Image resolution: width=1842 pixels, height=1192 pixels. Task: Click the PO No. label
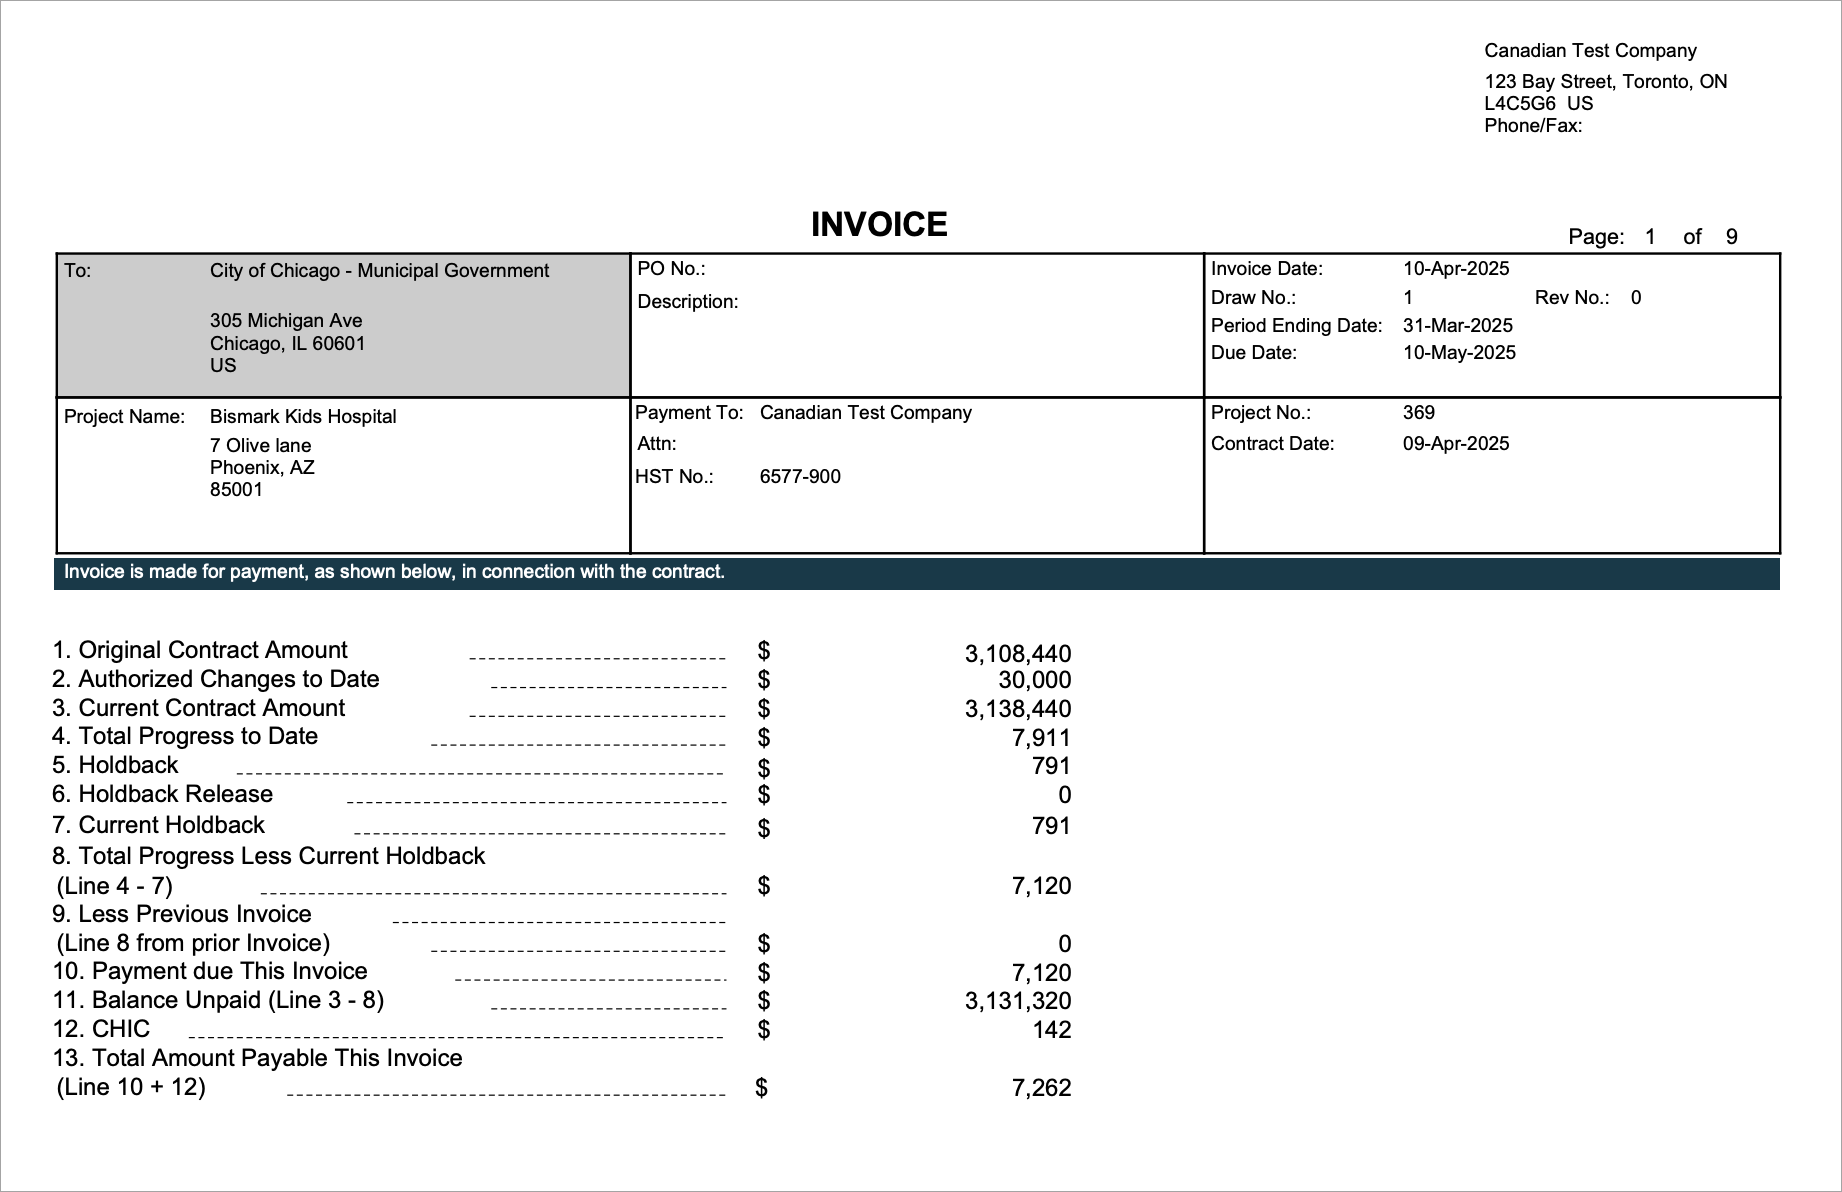tap(671, 269)
